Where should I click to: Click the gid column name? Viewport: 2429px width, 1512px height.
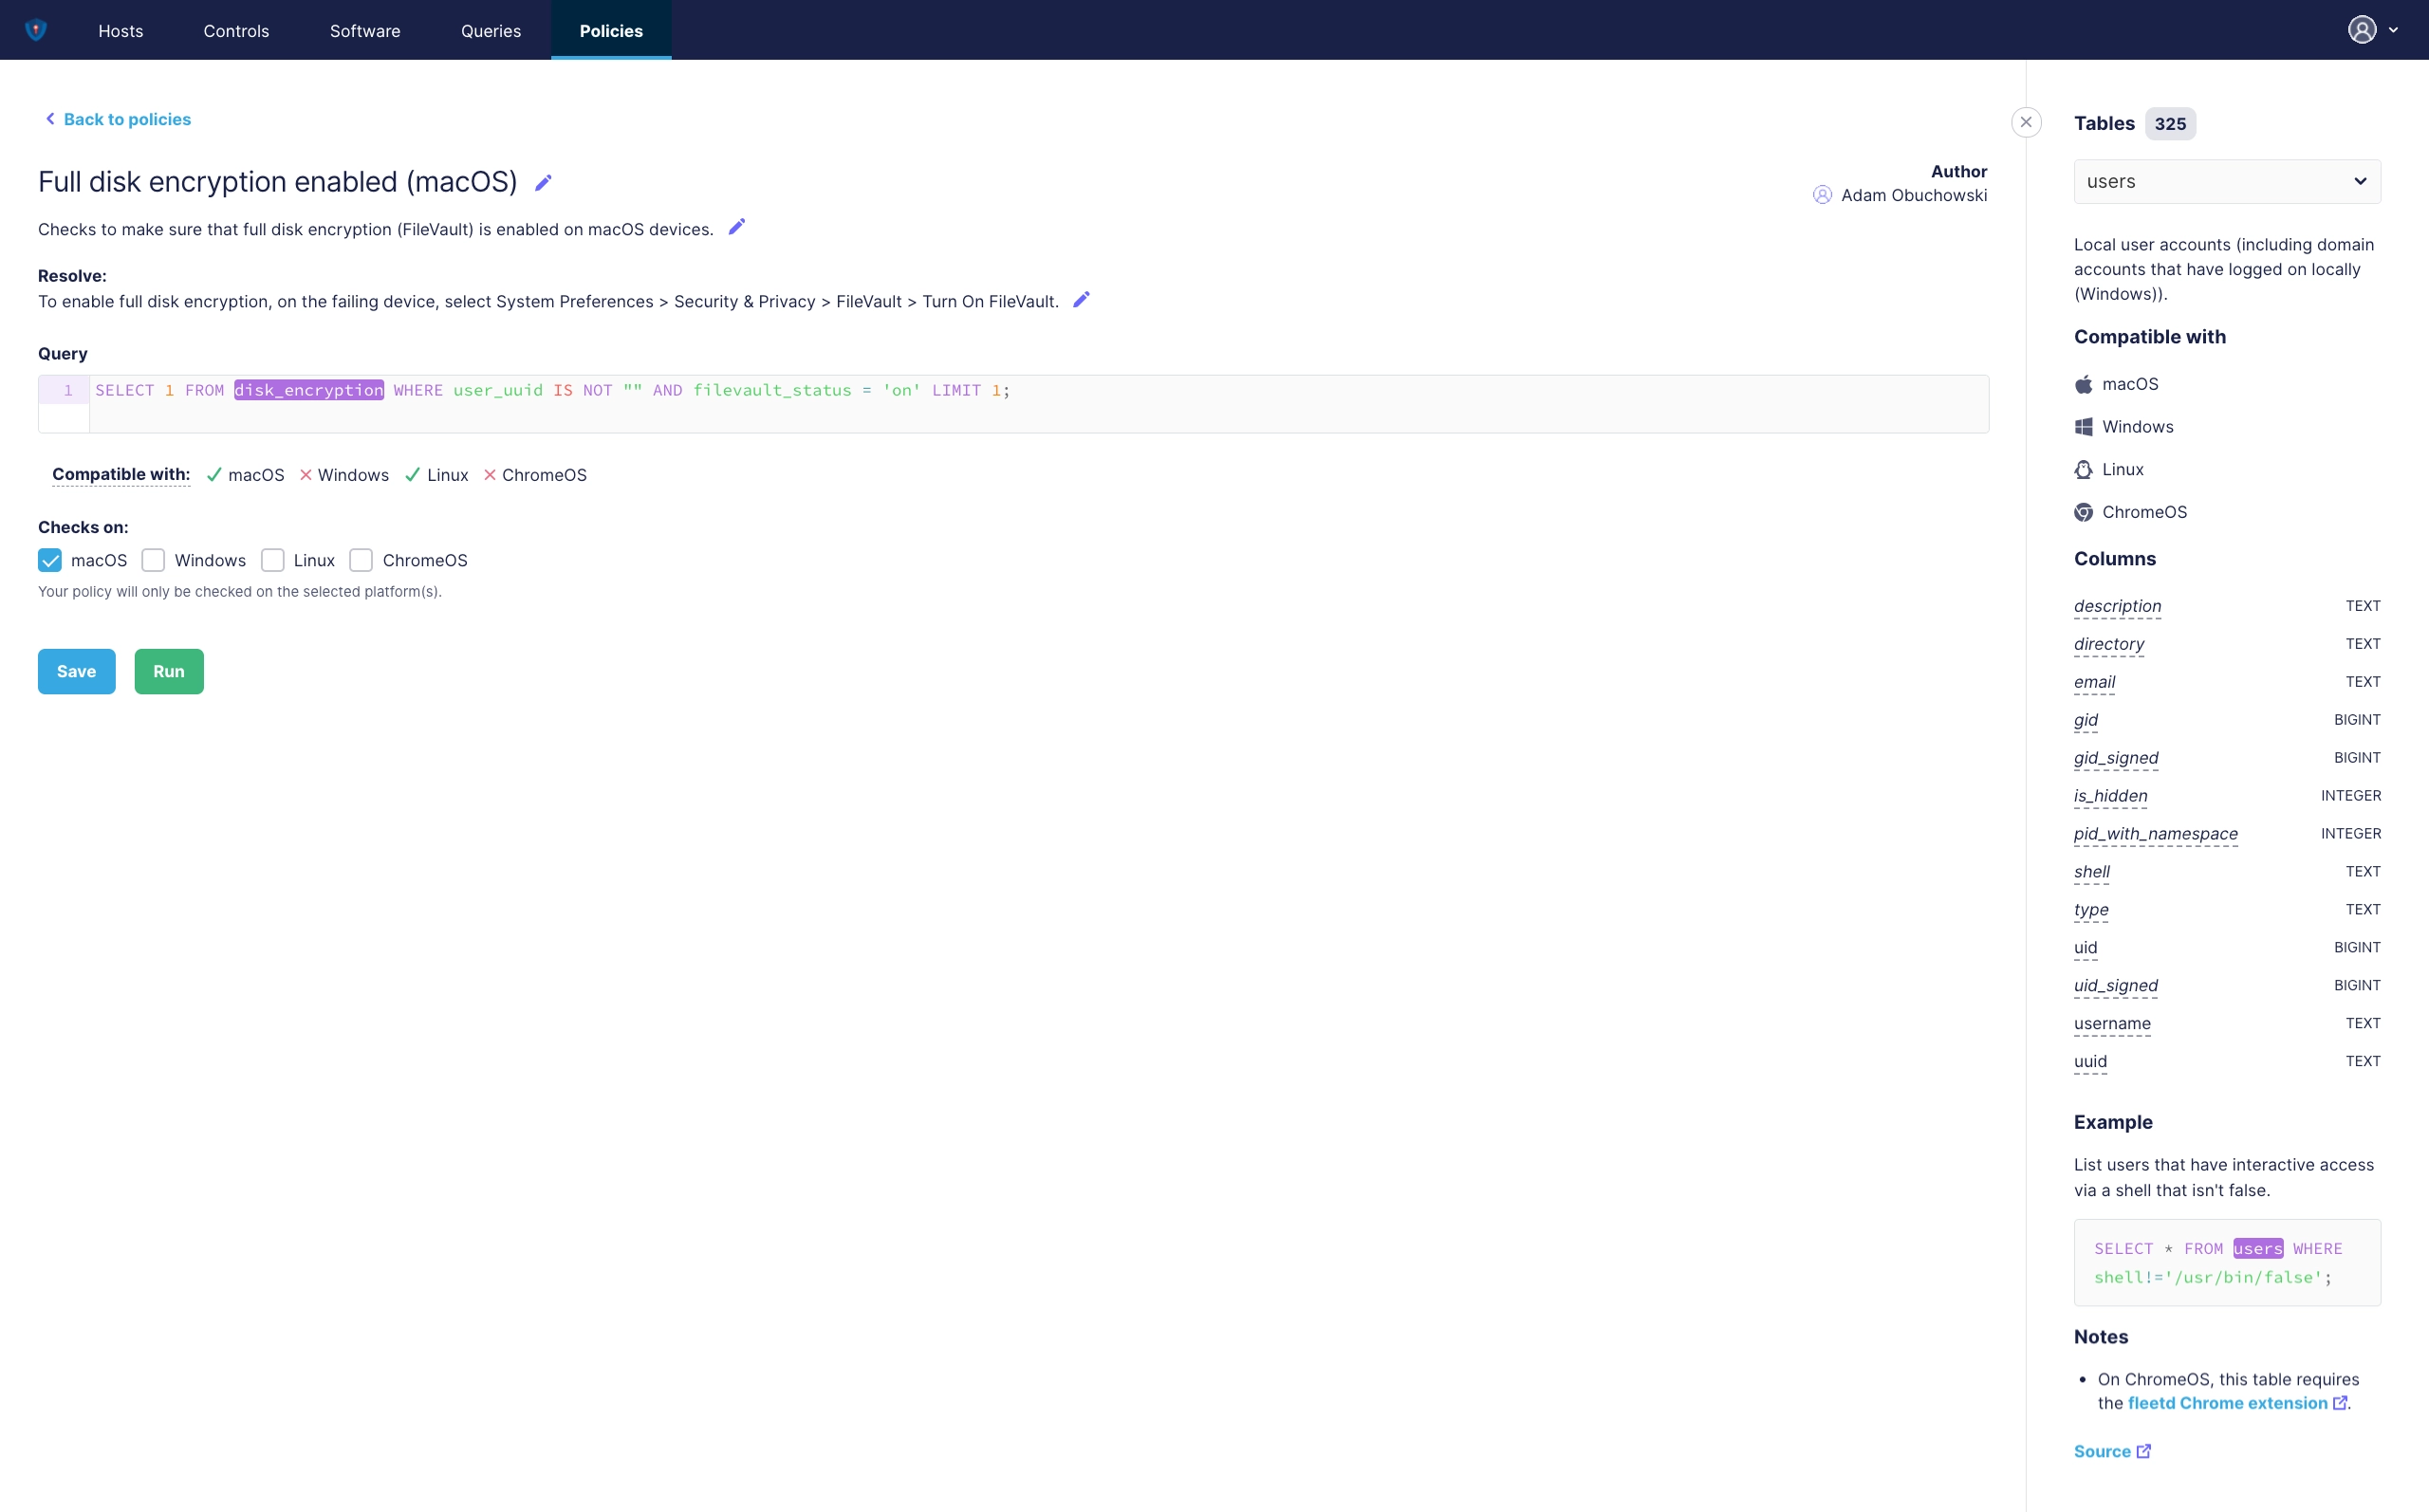coord(2086,720)
